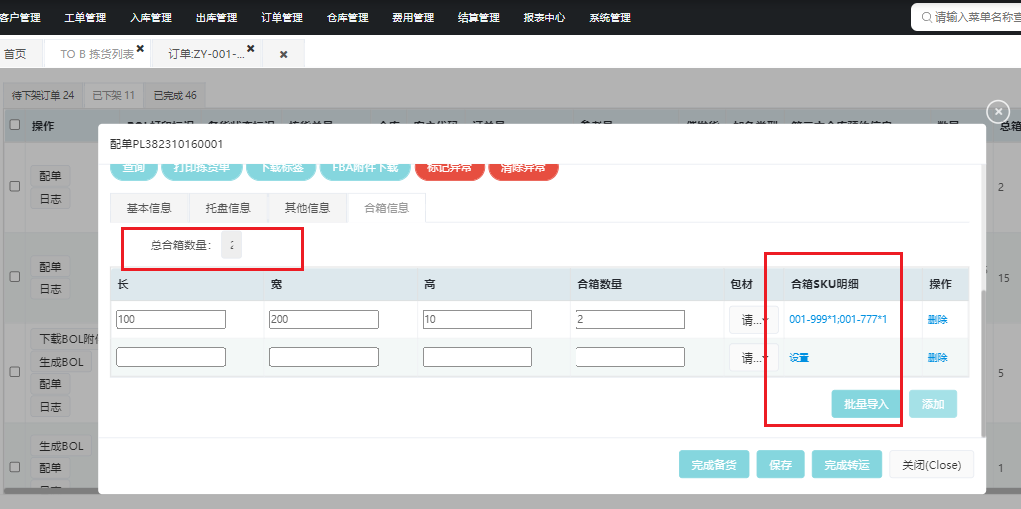
Task: Tick checkbox of bottom row with total 1
Action: tap(15, 467)
